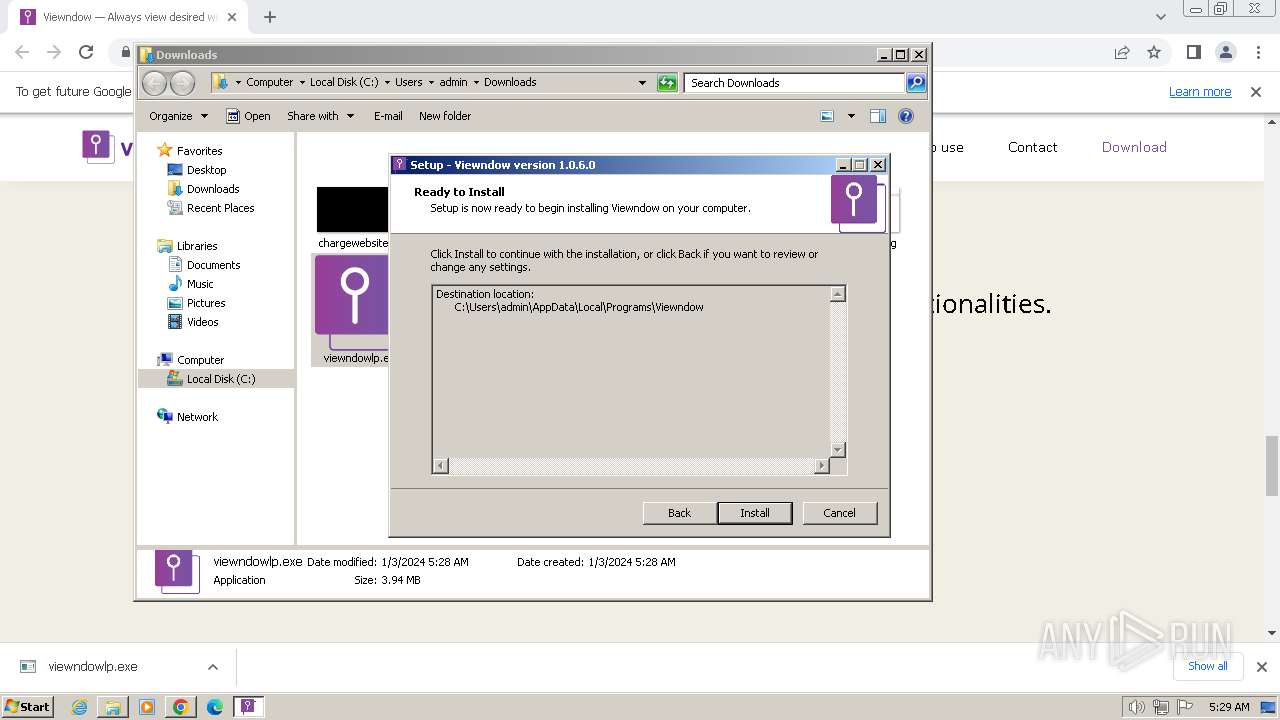Click Chrome share page icon
Image resolution: width=1280 pixels, height=720 pixels.
tap(1122, 52)
